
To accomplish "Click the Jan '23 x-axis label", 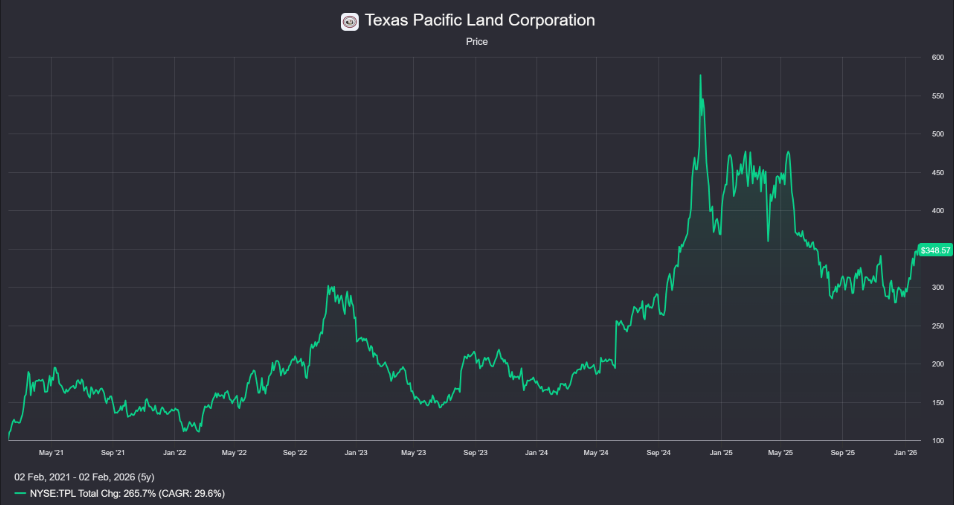I will [356, 453].
